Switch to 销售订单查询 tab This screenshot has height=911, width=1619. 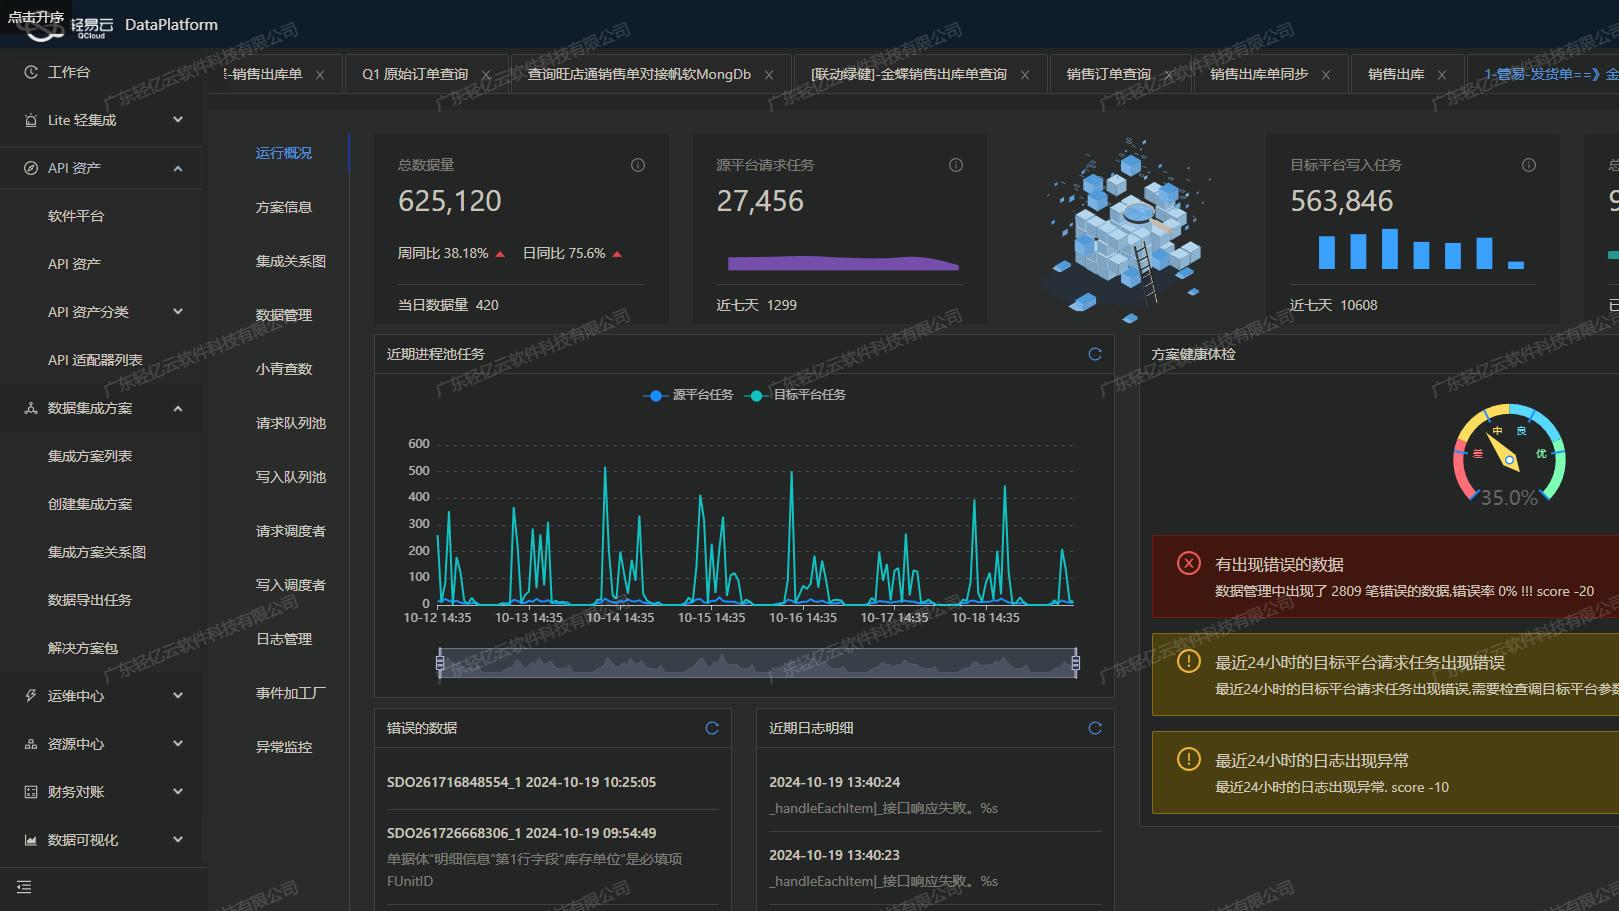click(x=1108, y=74)
